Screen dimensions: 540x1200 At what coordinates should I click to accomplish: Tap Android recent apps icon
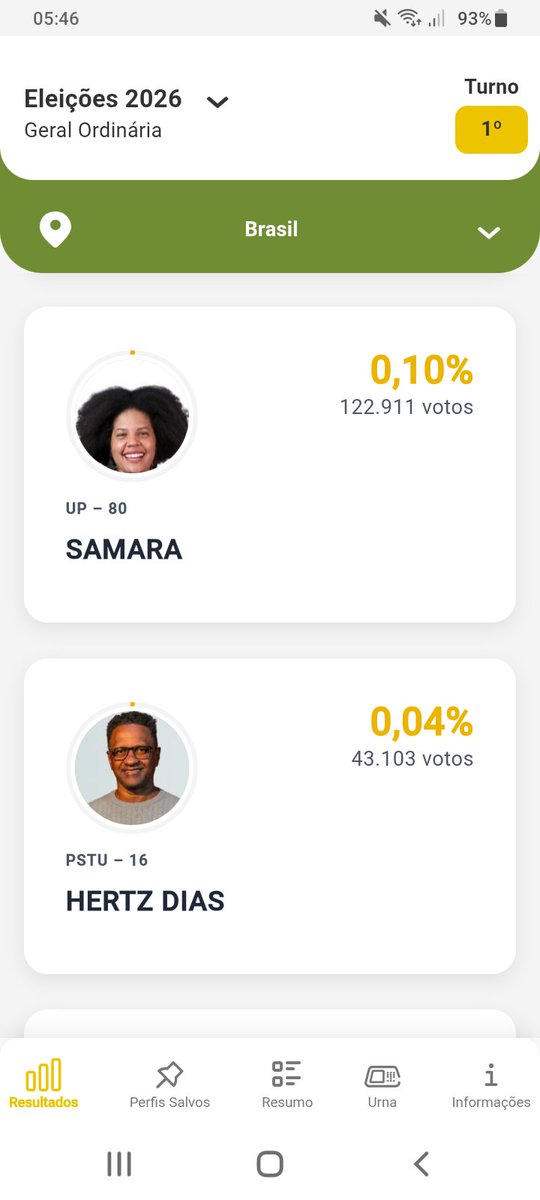click(x=119, y=1163)
